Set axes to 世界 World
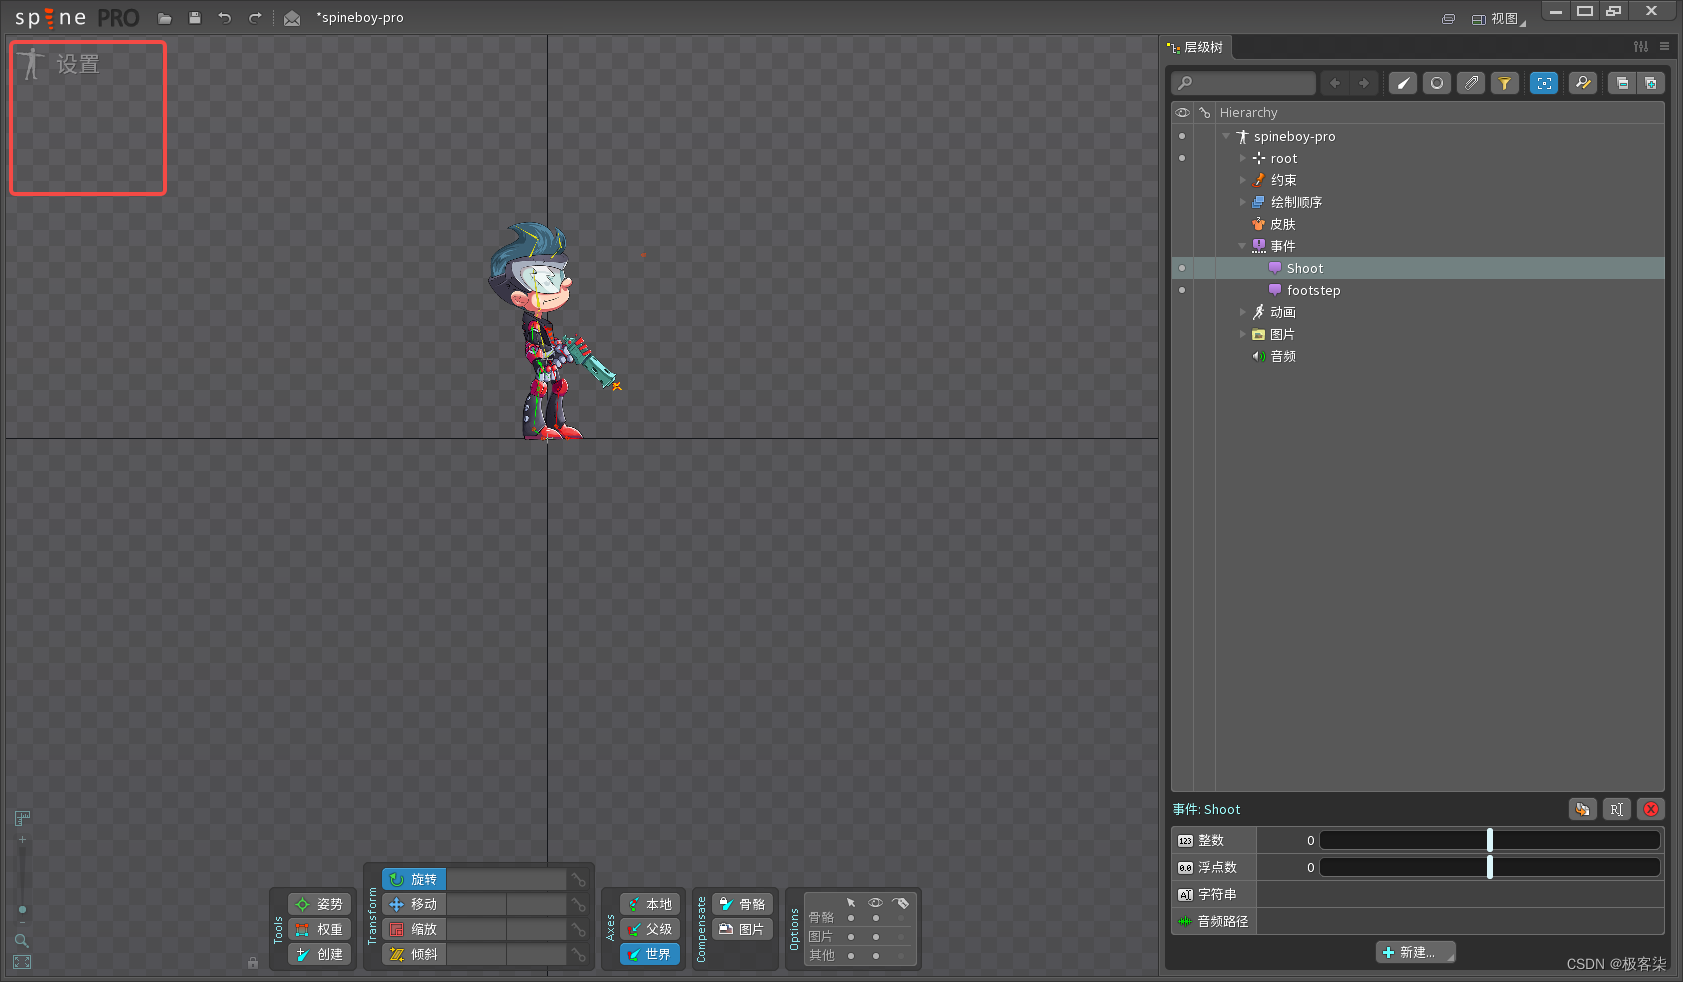This screenshot has height=982, width=1683. pos(650,954)
